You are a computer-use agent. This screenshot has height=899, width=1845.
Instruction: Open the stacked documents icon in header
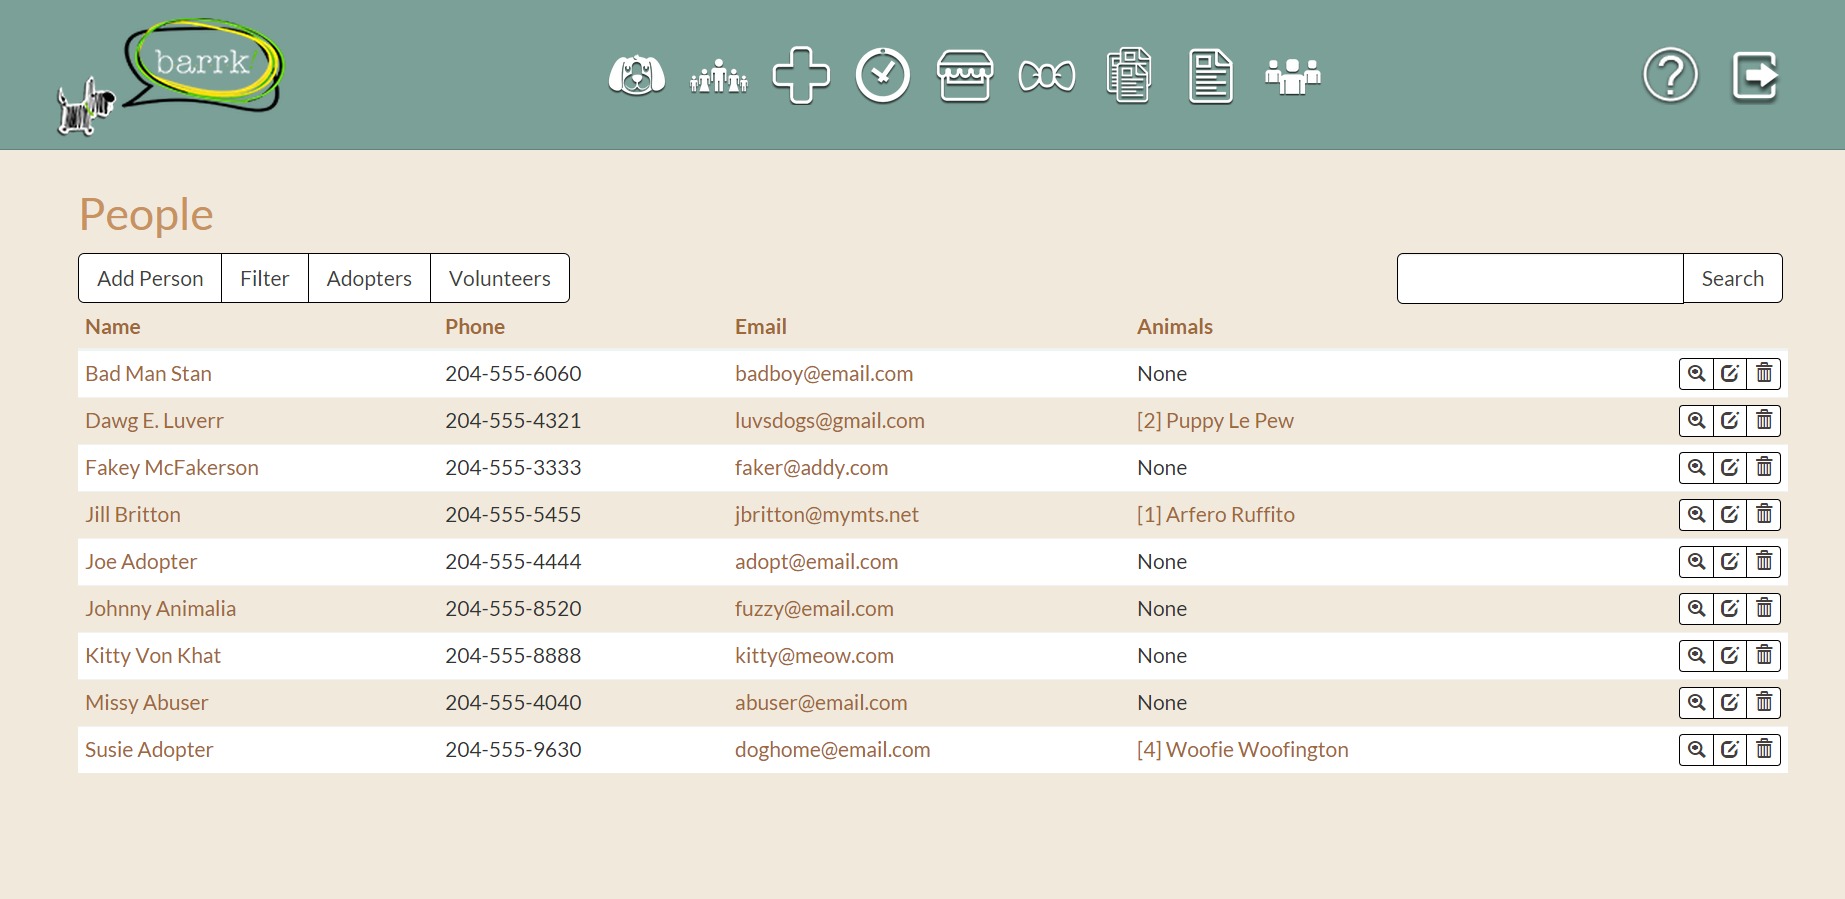tap(1129, 75)
